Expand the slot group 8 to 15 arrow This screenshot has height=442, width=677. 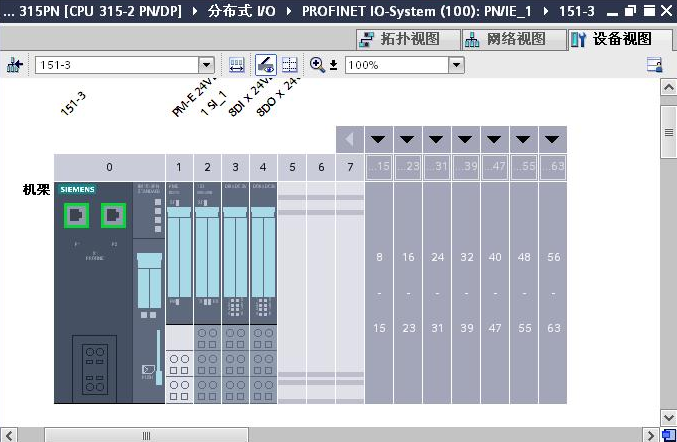click(x=379, y=138)
